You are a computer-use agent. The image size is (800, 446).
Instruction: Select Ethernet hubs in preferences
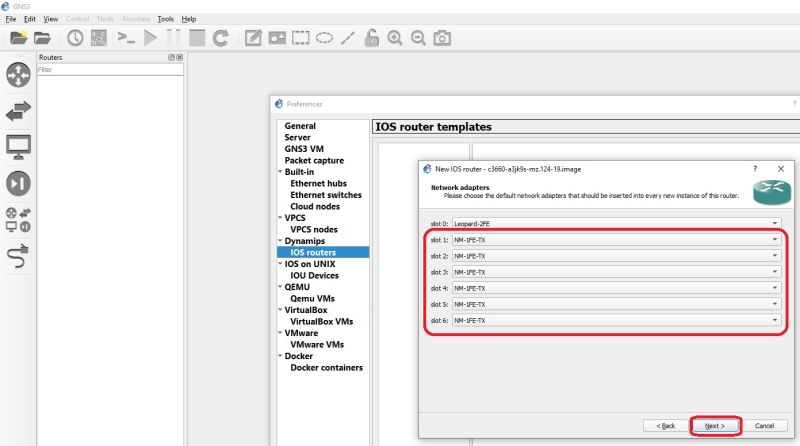click(318, 183)
